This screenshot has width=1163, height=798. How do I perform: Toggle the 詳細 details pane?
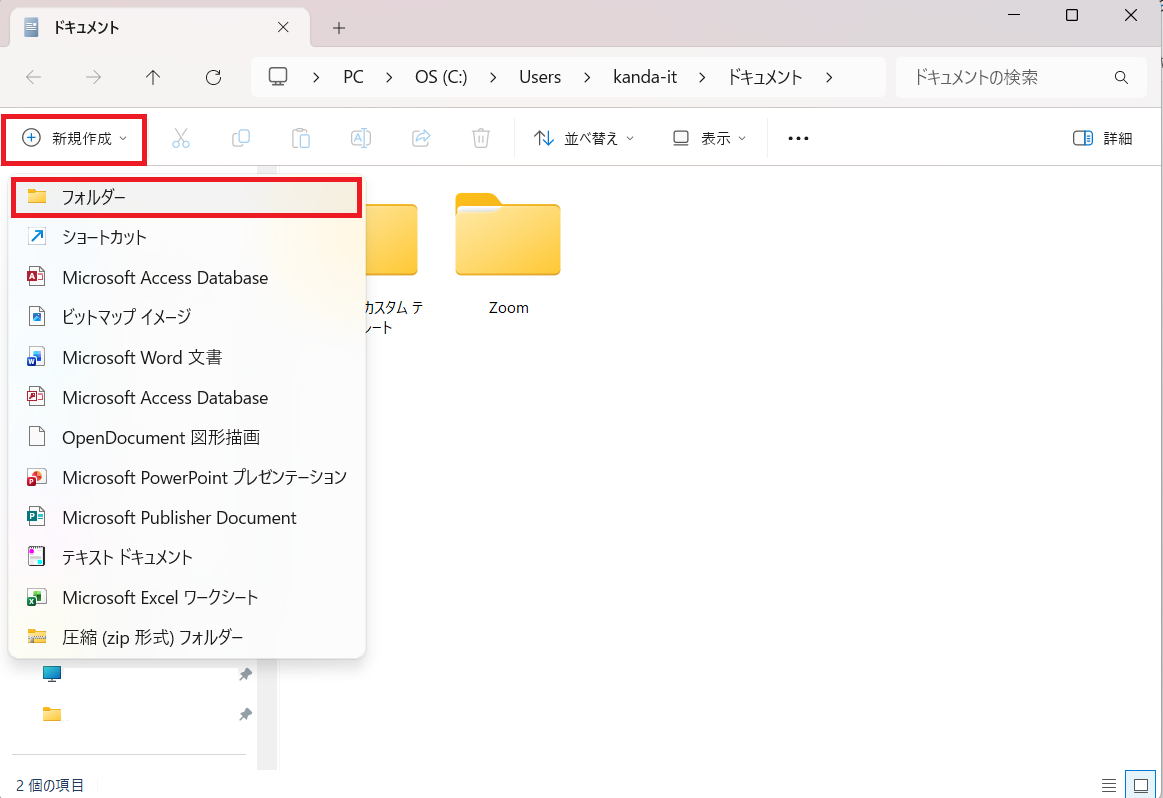tap(1102, 138)
